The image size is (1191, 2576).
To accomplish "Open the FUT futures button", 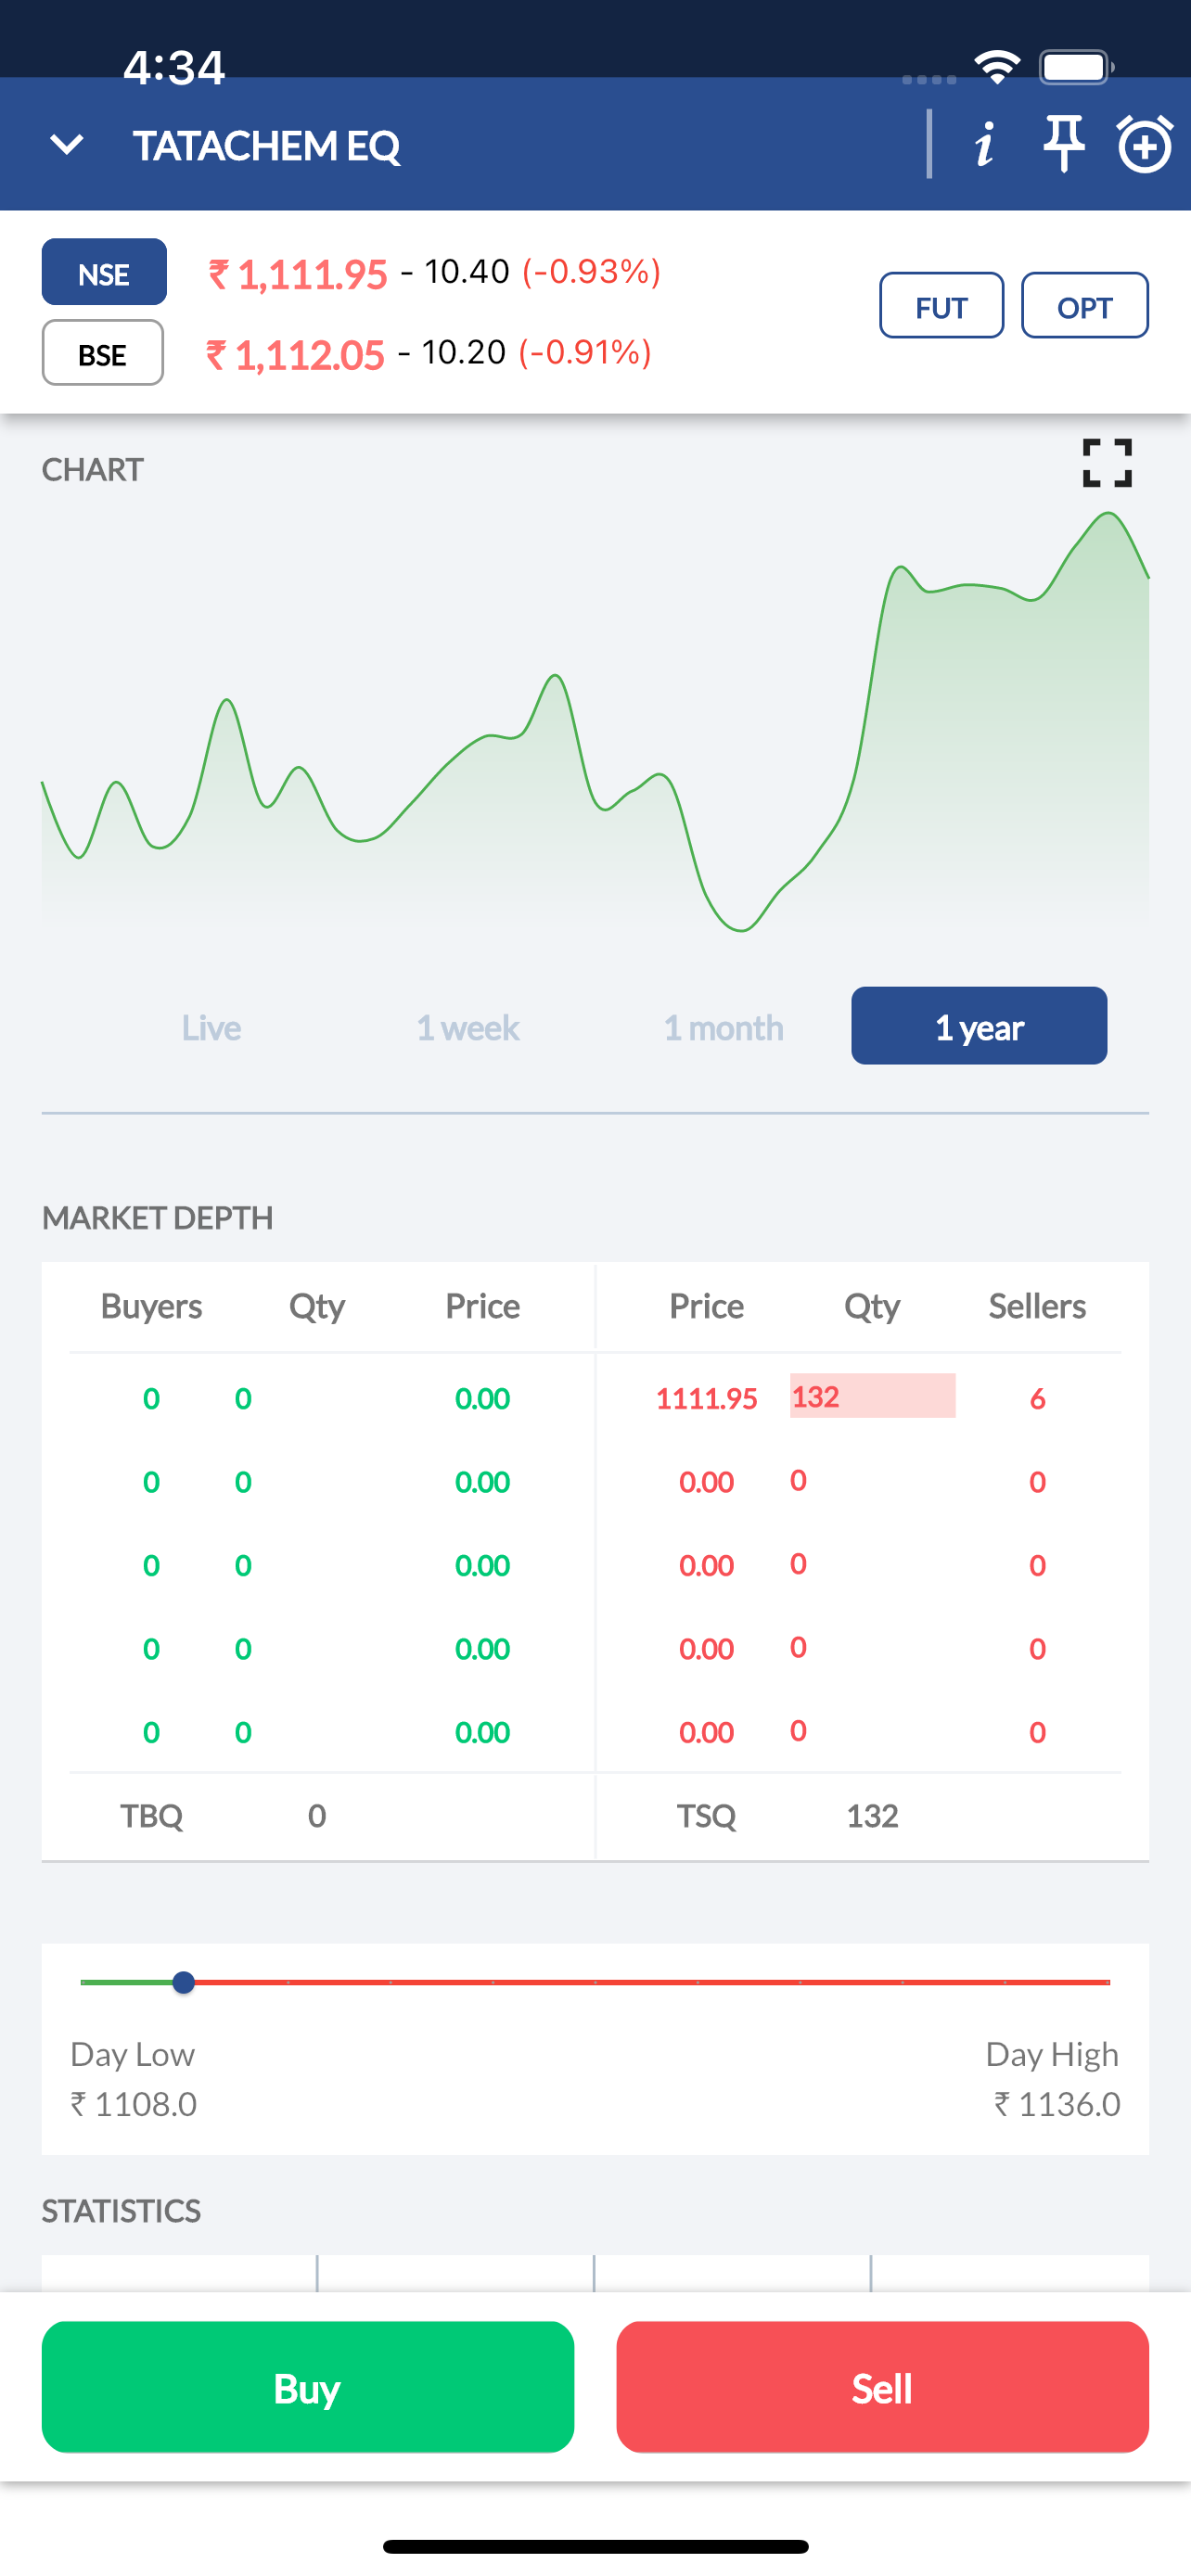I will click(x=941, y=306).
